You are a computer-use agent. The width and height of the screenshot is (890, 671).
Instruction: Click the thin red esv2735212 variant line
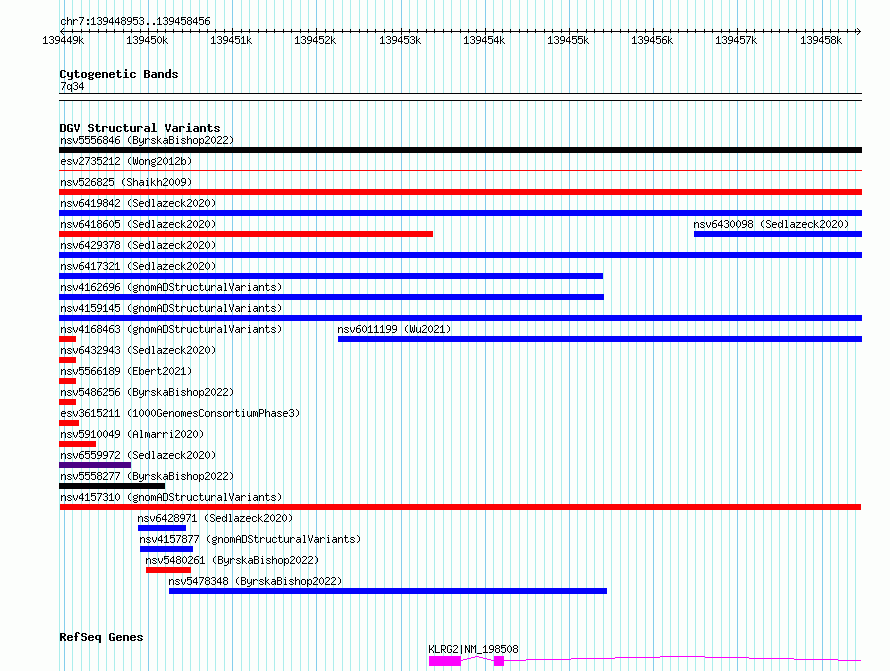pos(460,170)
